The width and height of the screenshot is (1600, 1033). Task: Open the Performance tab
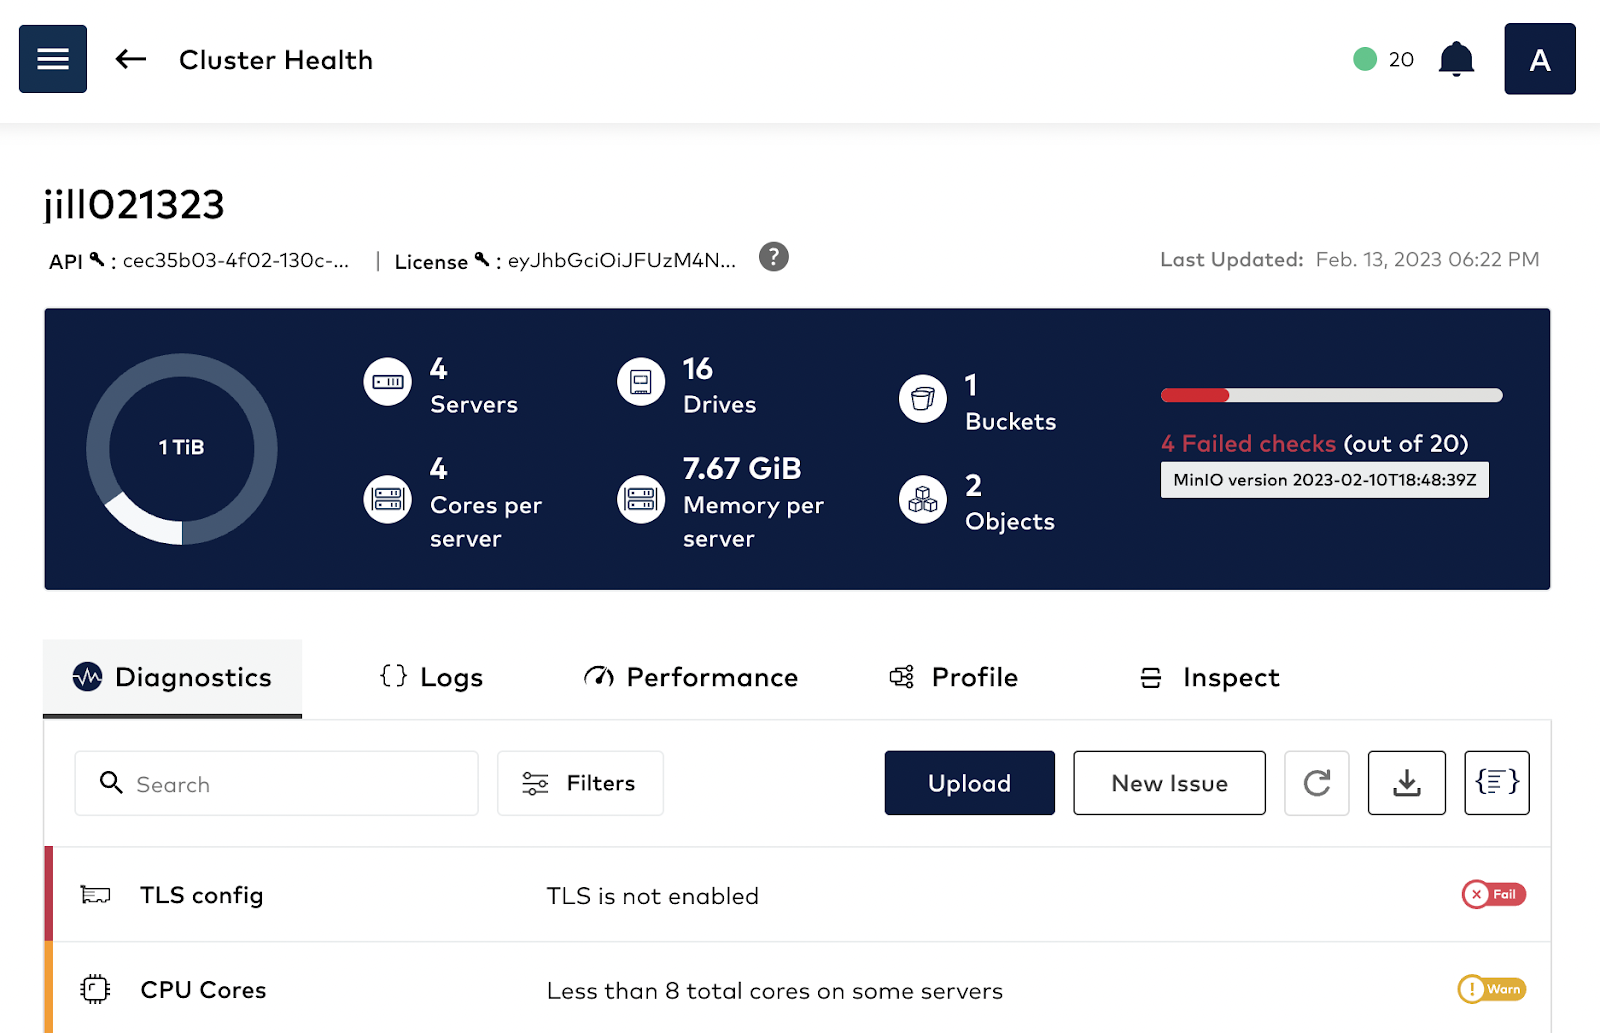691,678
